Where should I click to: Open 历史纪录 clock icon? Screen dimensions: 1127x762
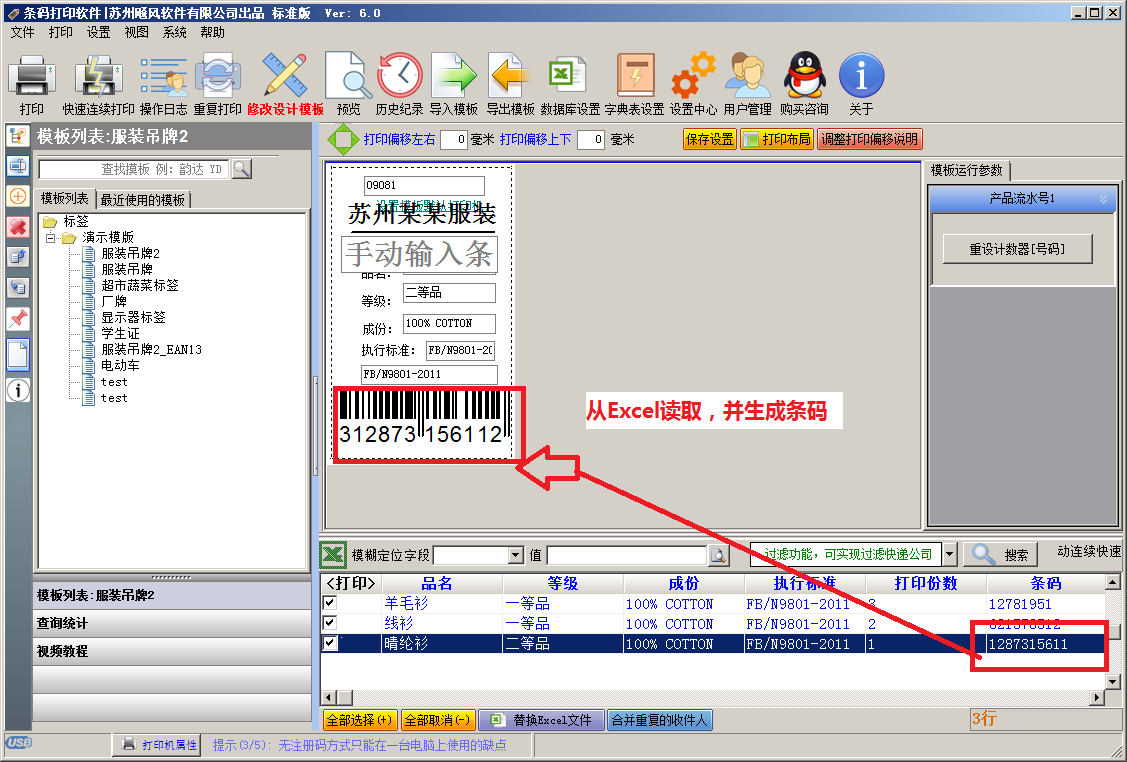(400, 75)
